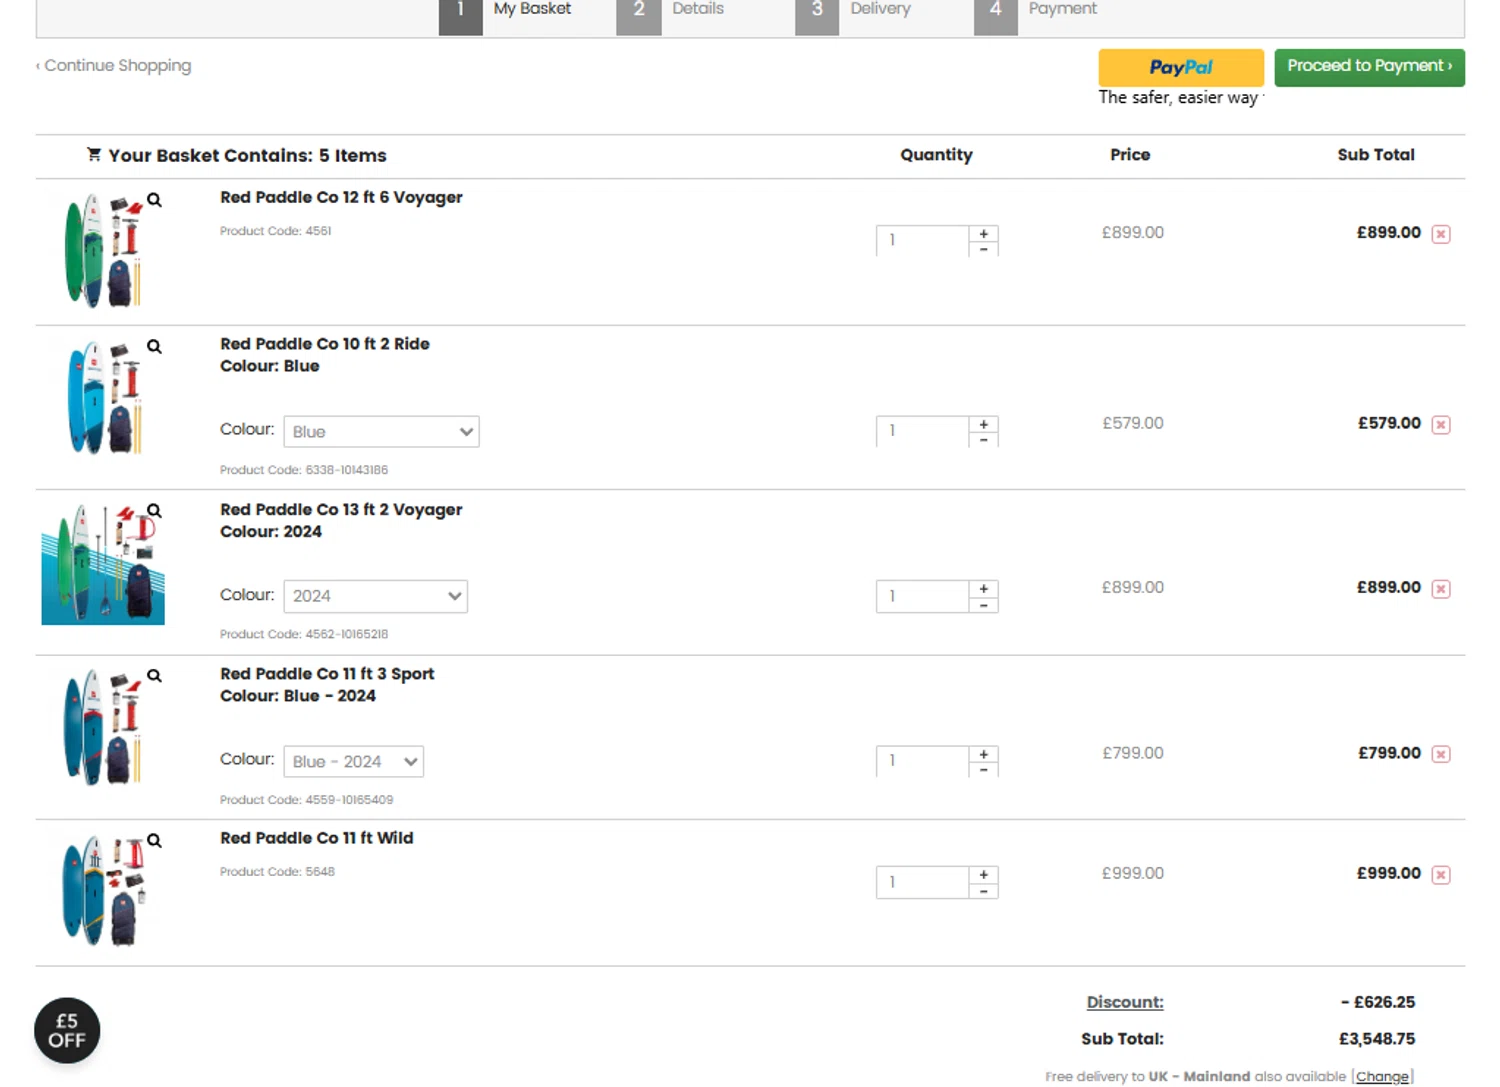This screenshot has height=1087, width=1500.
Task: Increase quantity of 11 ft Wild
Action: [x=984, y=874]
